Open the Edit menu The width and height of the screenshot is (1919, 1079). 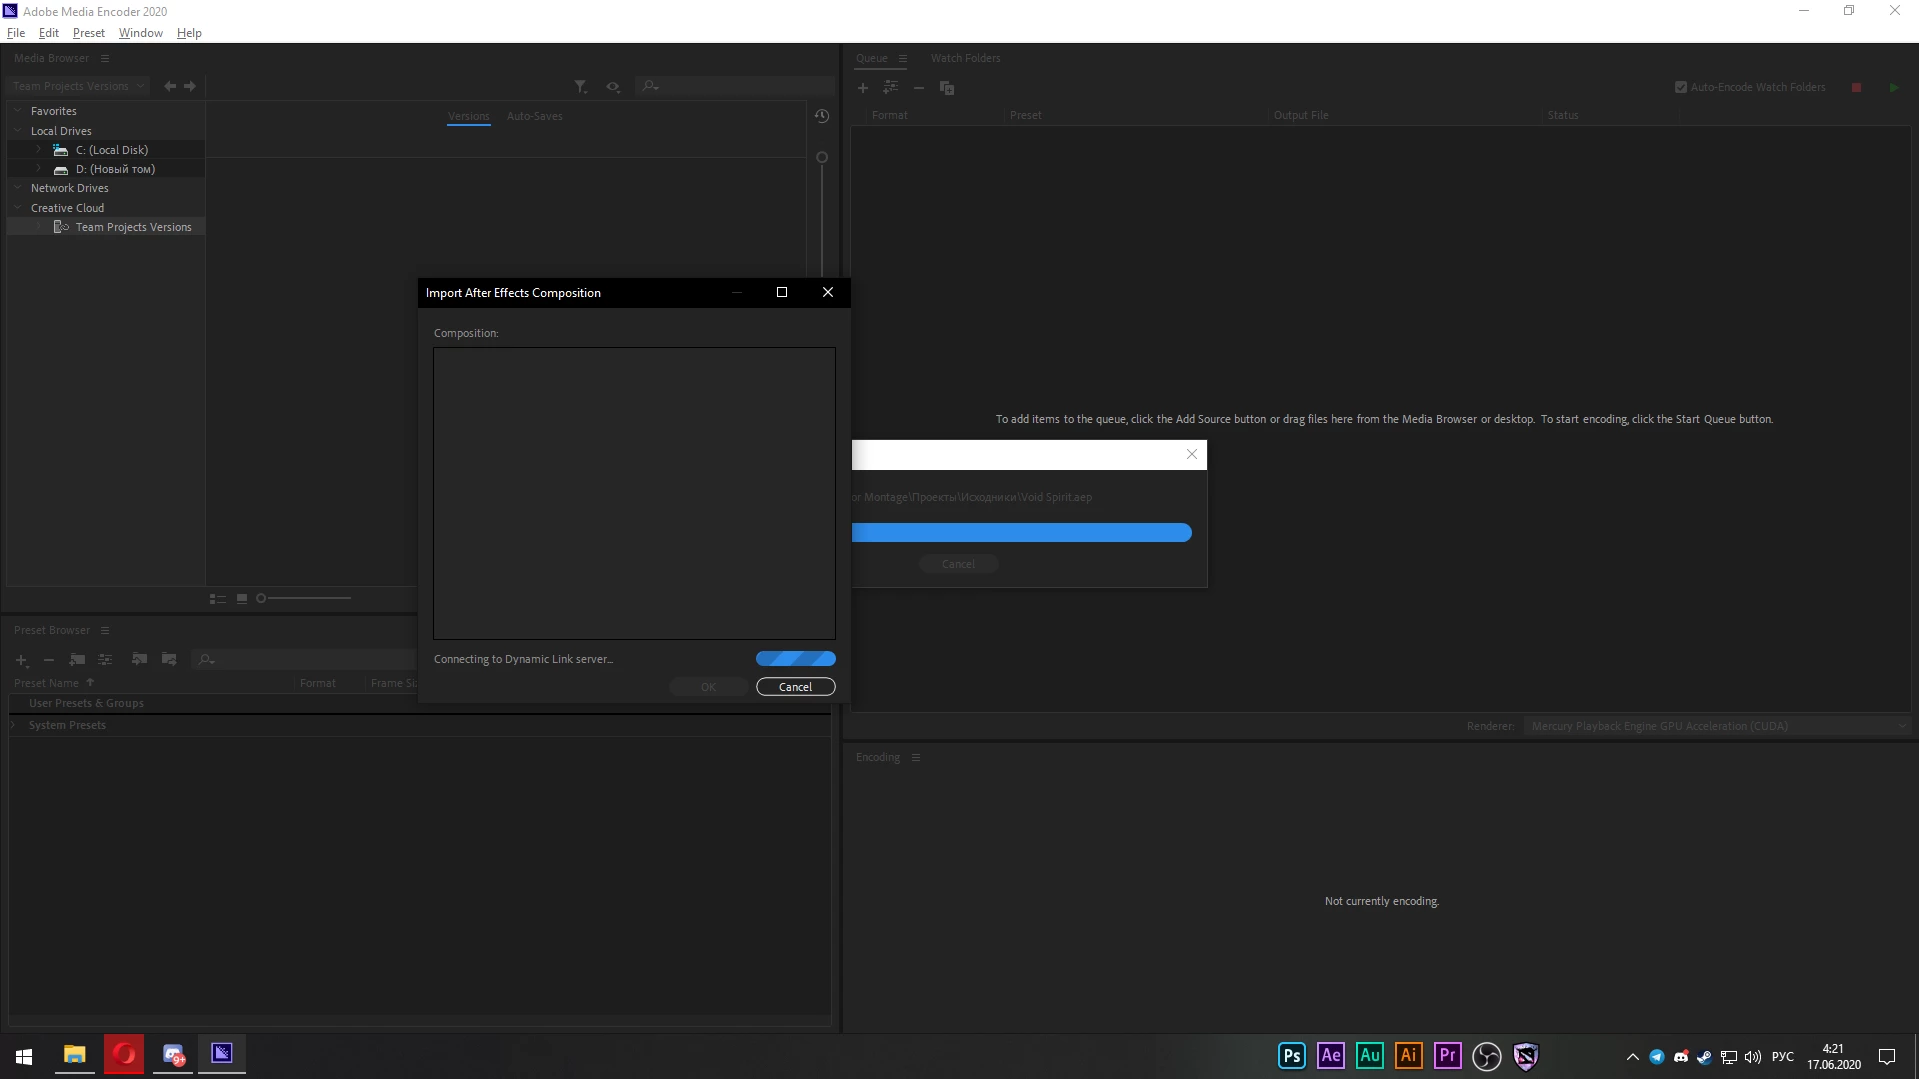click(x=49, y=33)
